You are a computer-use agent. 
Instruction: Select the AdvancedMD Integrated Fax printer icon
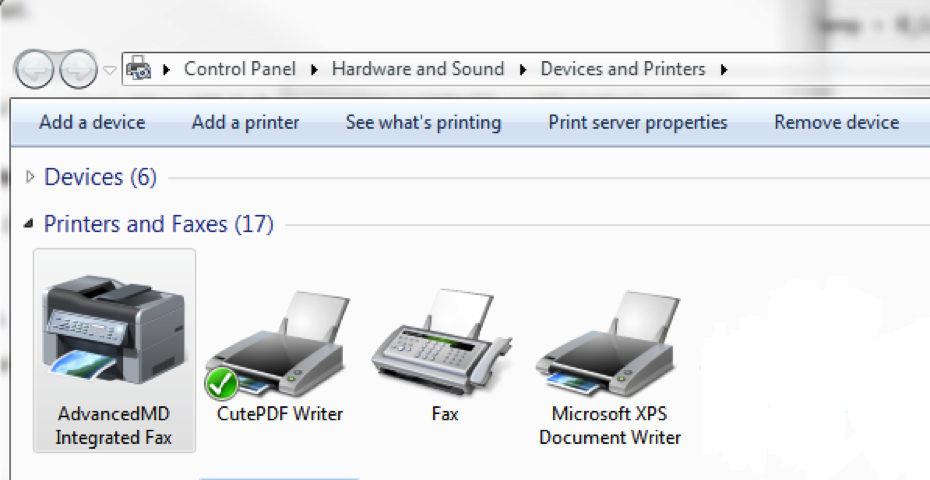pyautogui.click(x=113, y=330)
